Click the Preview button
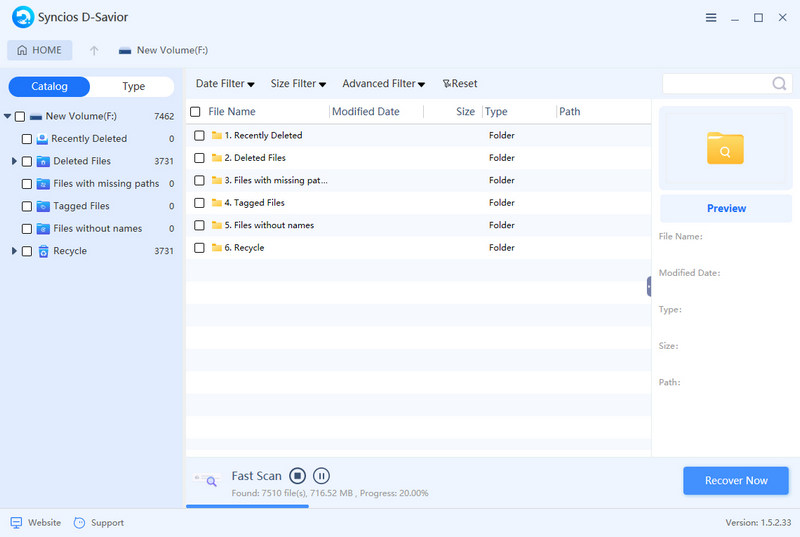The width and height of the screenshot is (800, 537). pyautogui.click(x=726, y=208)
